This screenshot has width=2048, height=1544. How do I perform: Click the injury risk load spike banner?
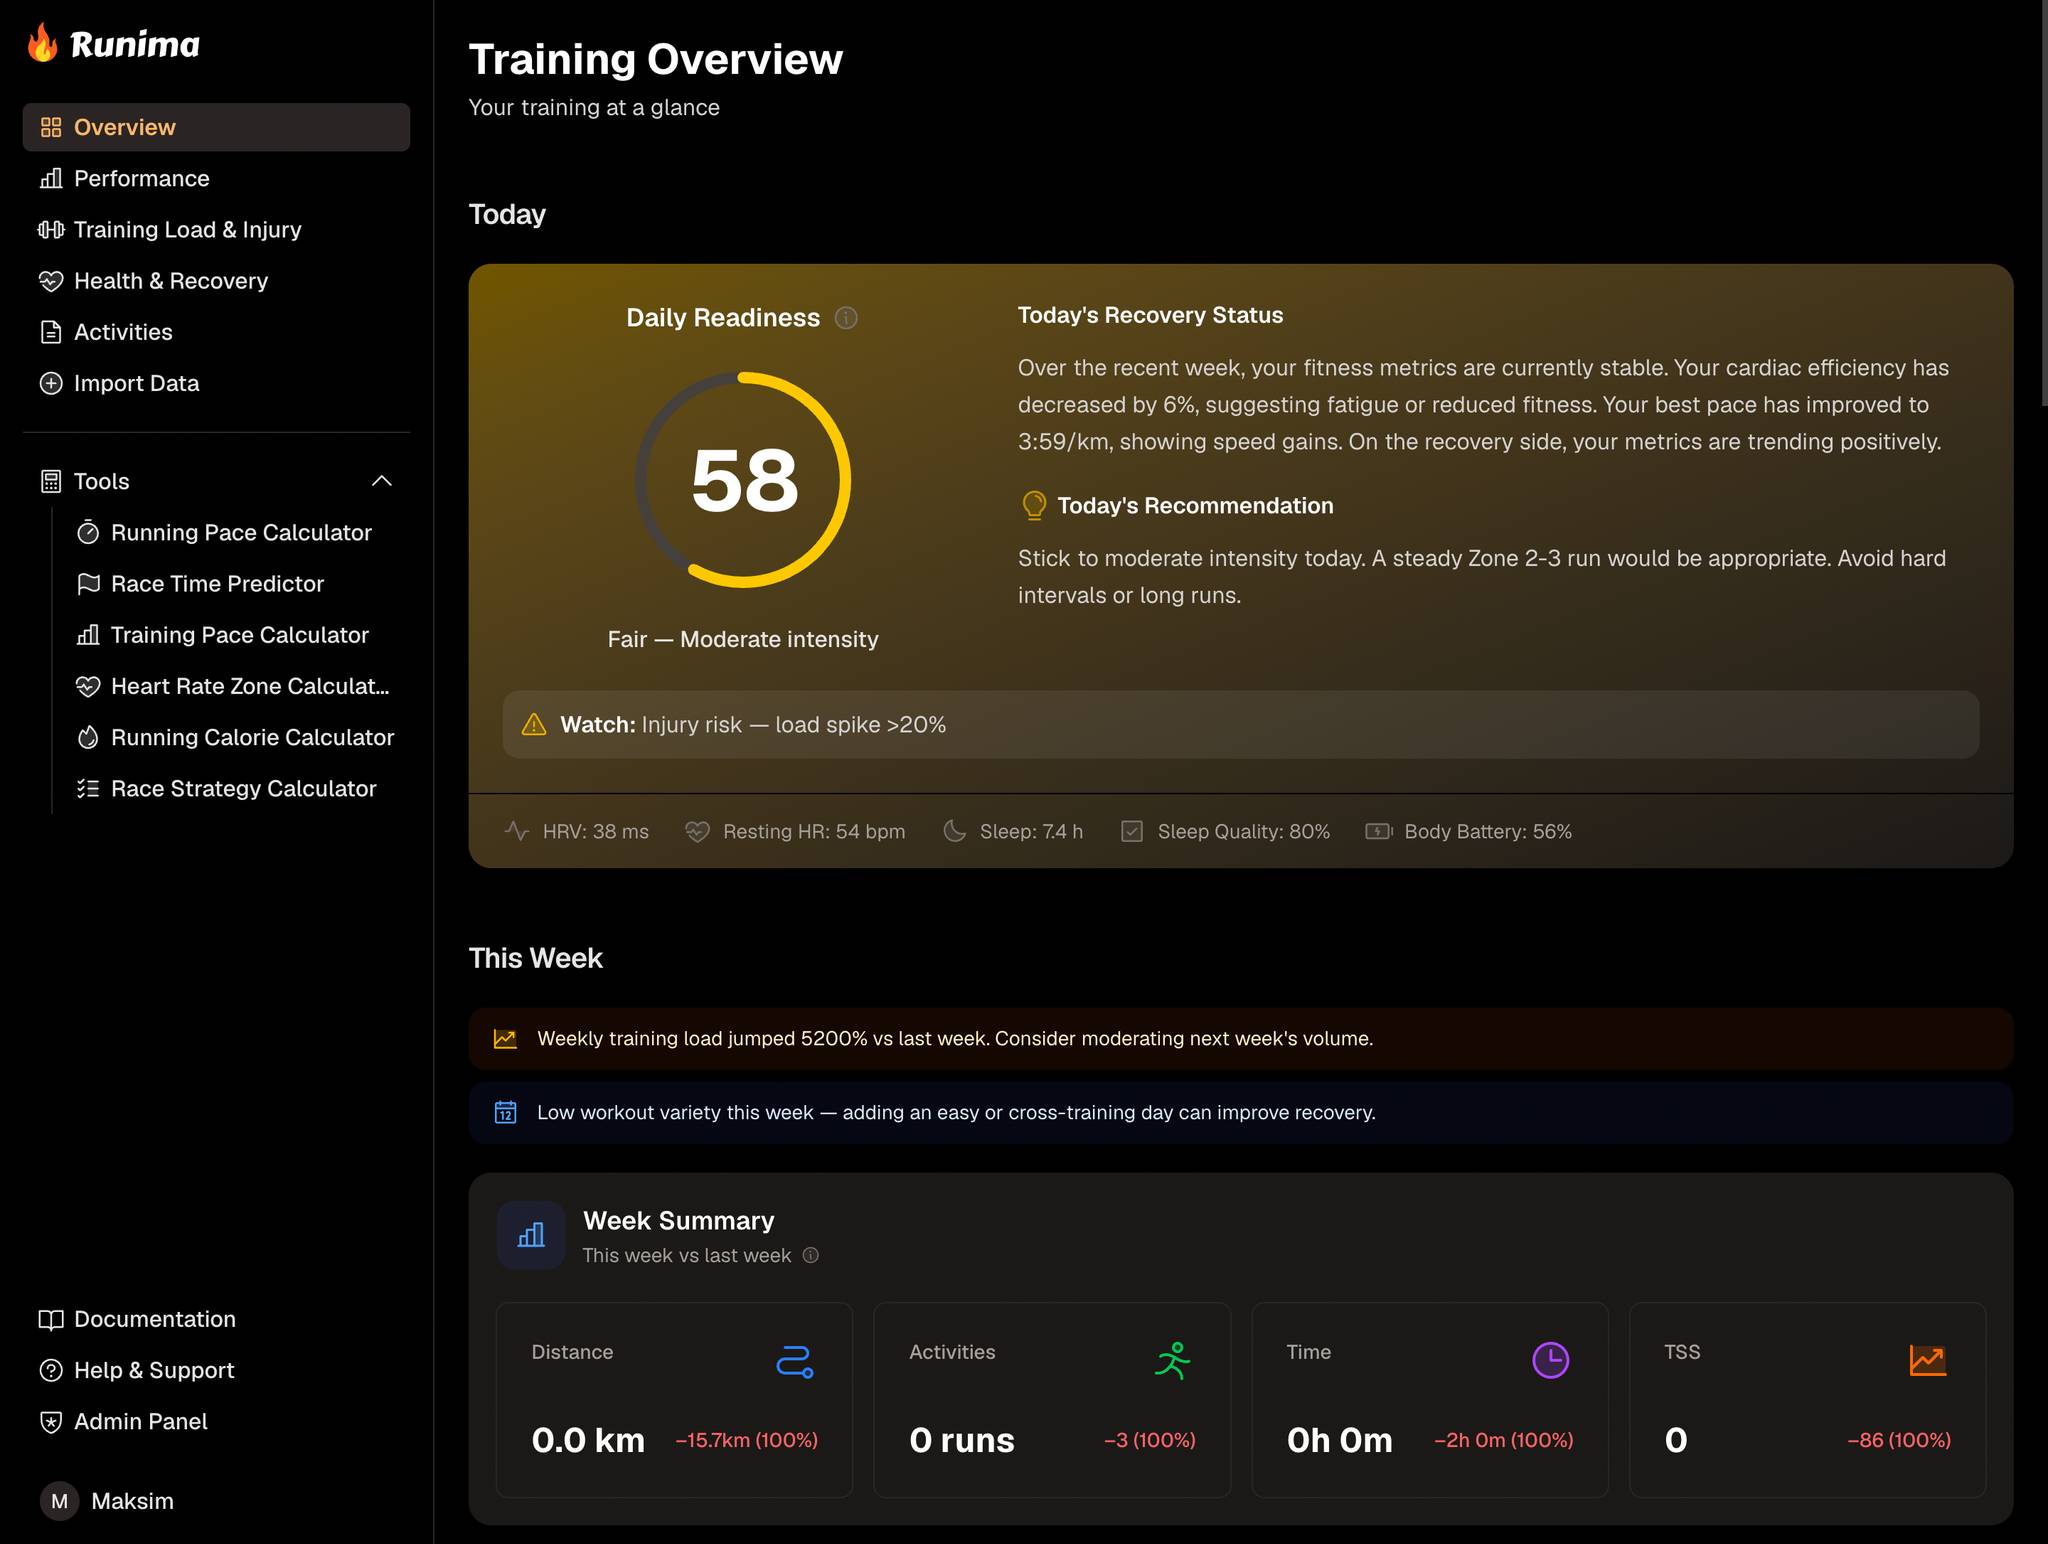click(1240, 724)
